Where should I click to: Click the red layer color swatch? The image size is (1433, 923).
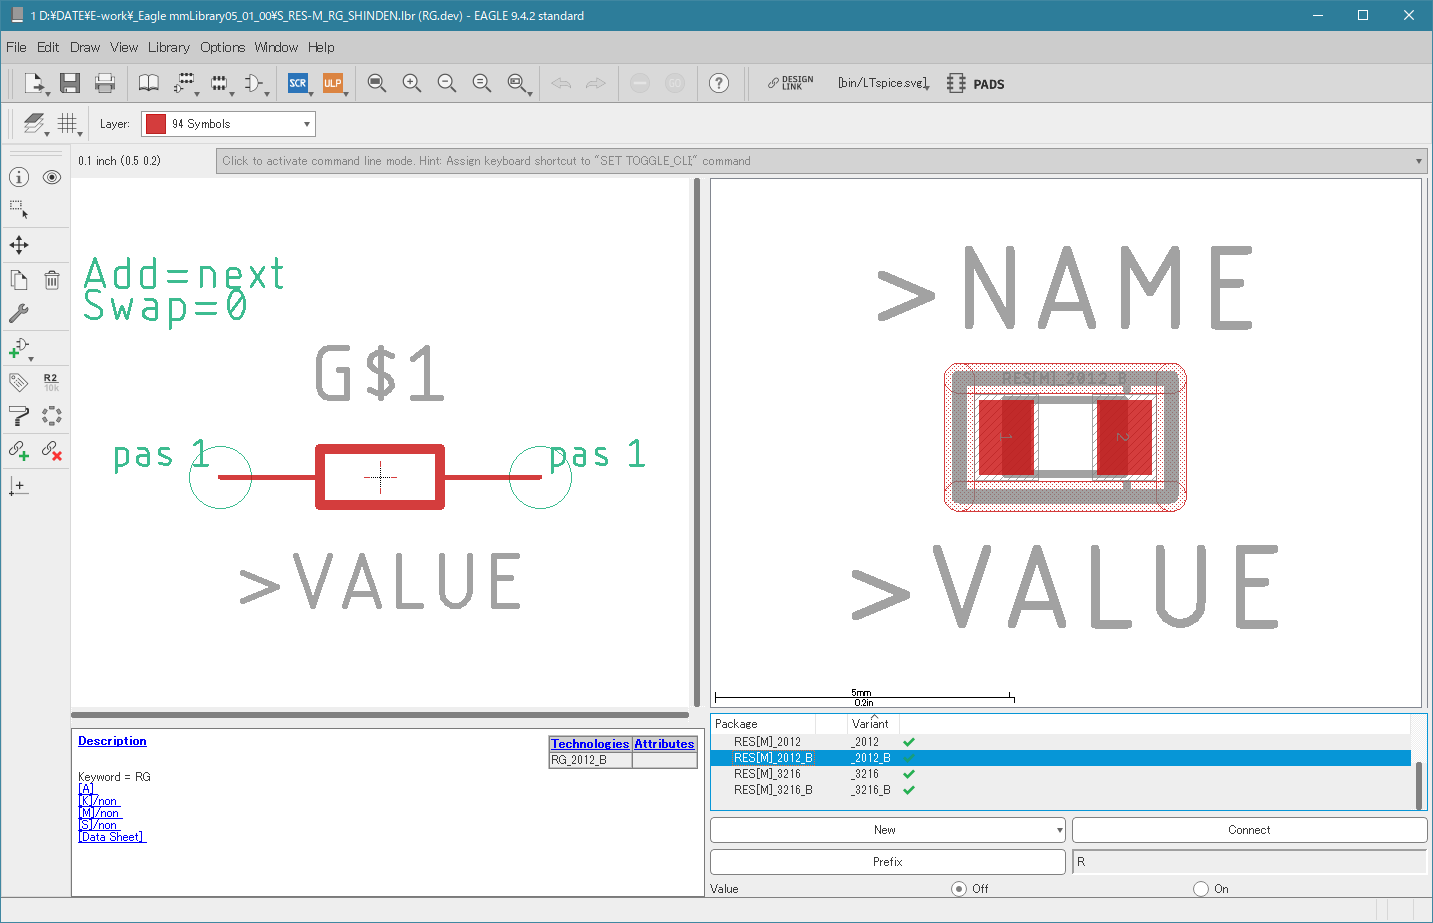155,124
